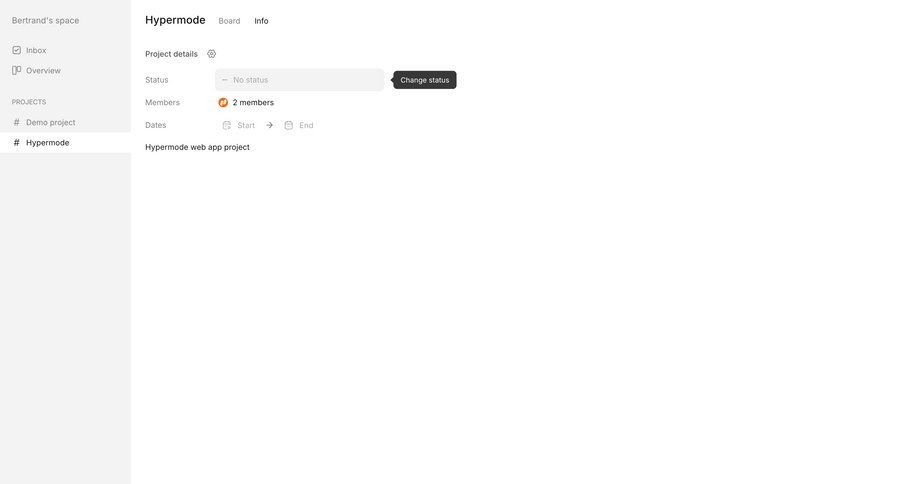Switch to the Board tab

[229, 21]
